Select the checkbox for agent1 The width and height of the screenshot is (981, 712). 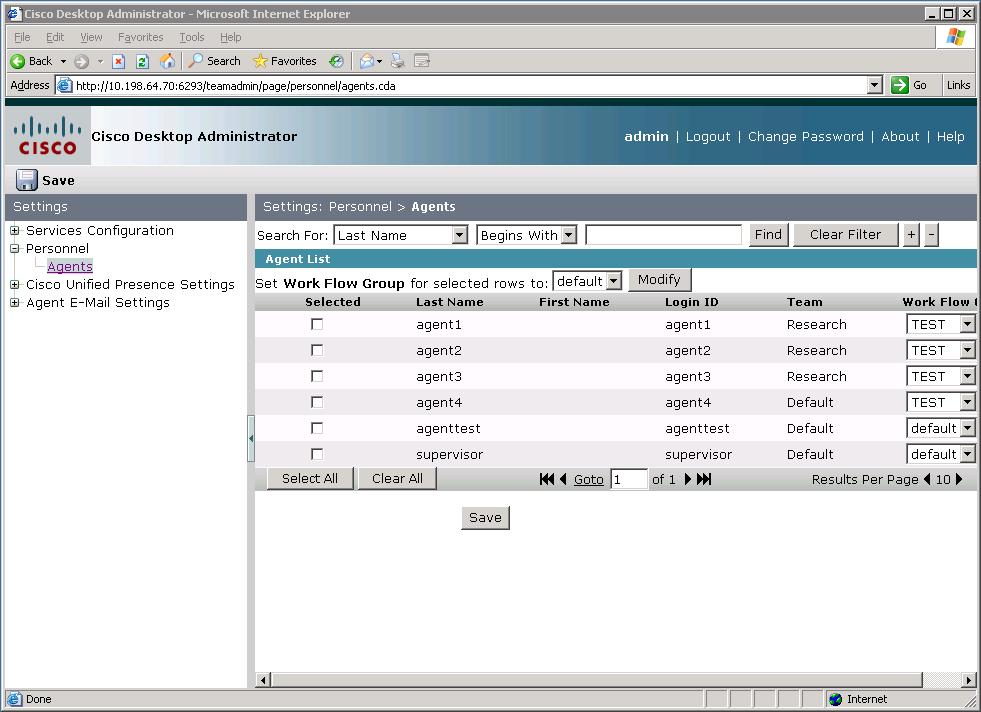[x=317, y=324]
